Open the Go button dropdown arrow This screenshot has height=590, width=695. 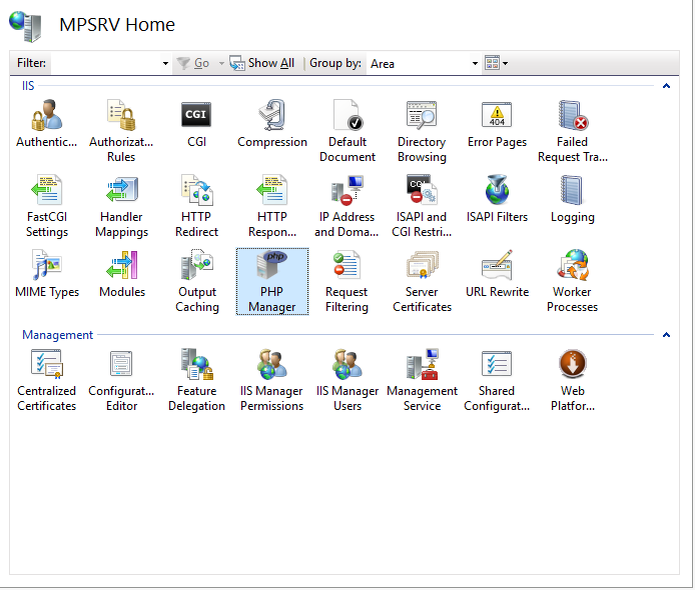tap(221, 63)
